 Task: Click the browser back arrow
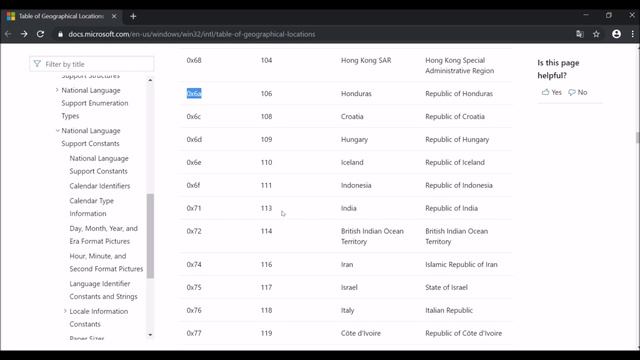pos(8,34)
